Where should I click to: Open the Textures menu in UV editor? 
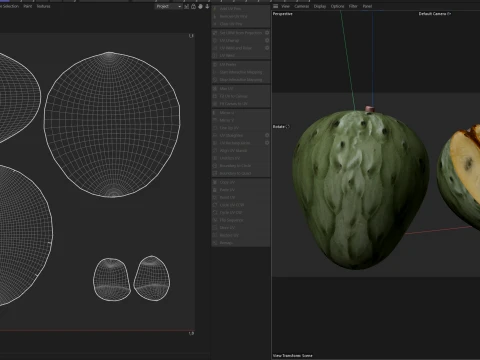[43, 6]
